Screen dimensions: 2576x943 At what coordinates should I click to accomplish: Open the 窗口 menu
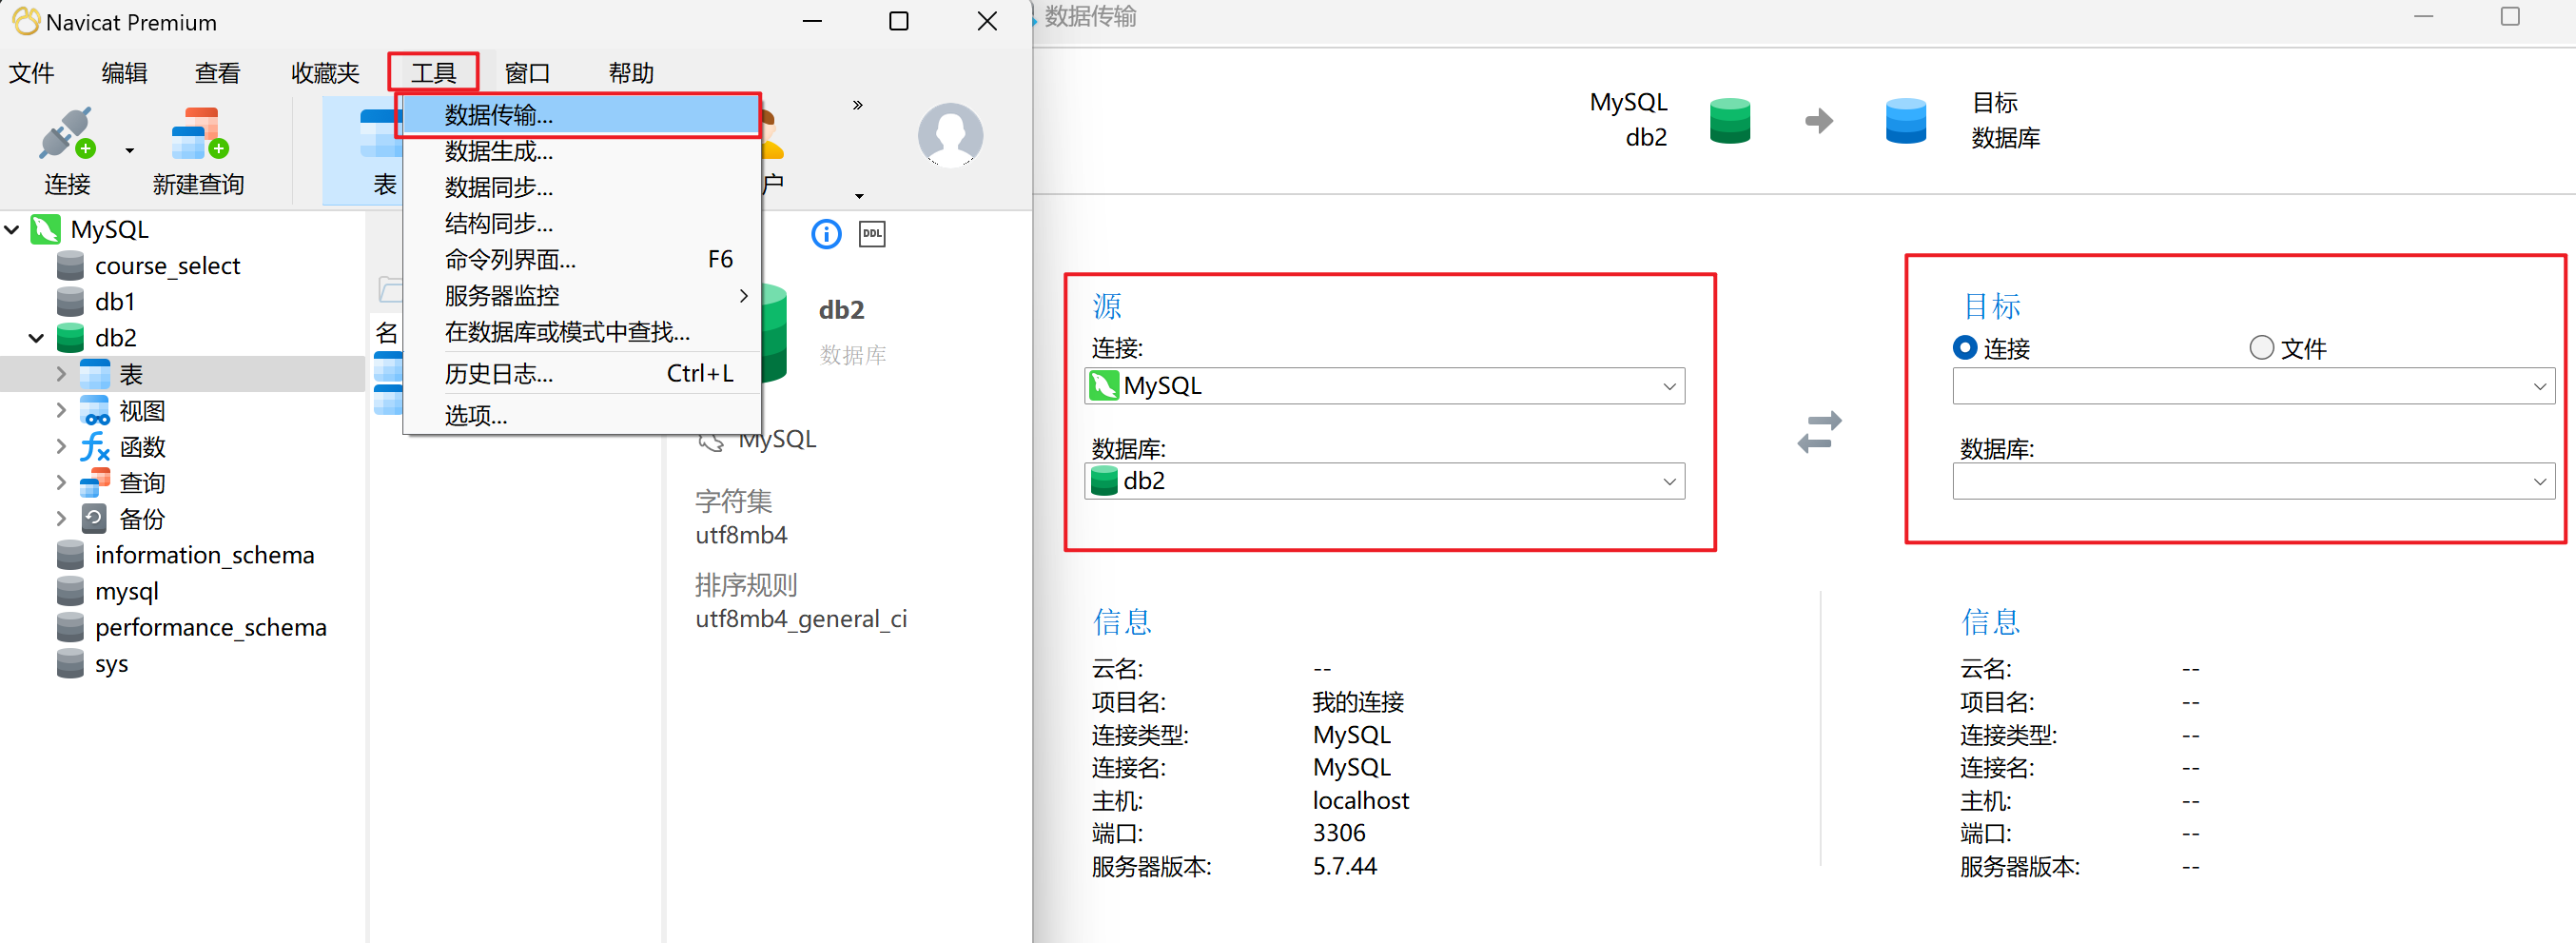tap(527, 73)
